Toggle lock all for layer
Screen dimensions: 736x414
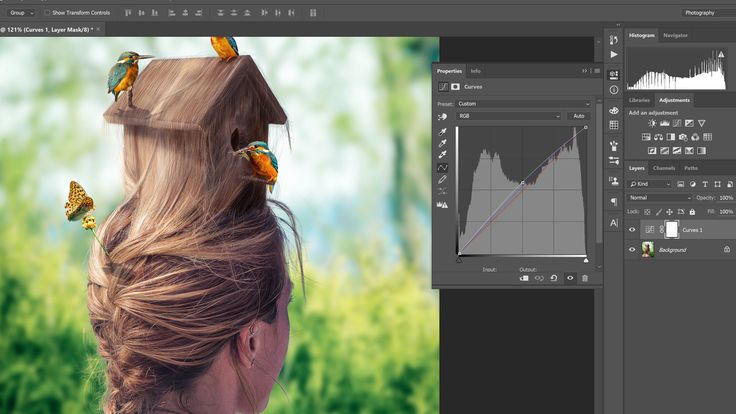(x=692, y=212)
